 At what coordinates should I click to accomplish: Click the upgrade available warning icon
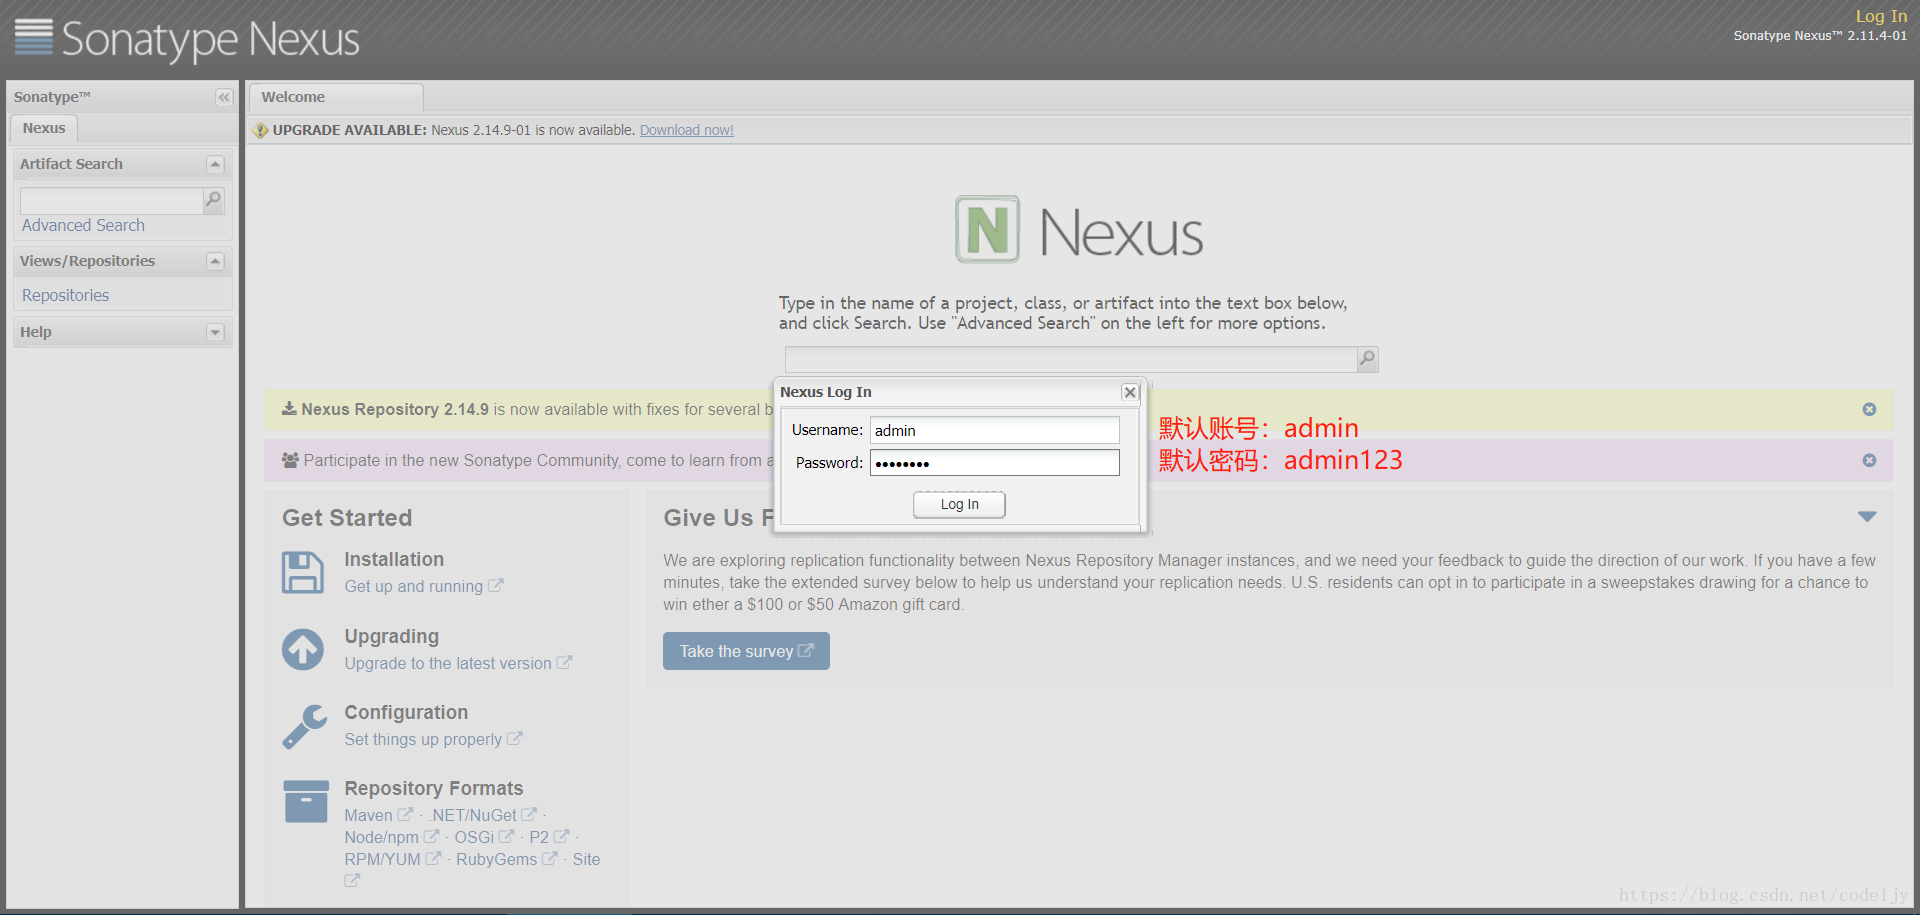260,130
